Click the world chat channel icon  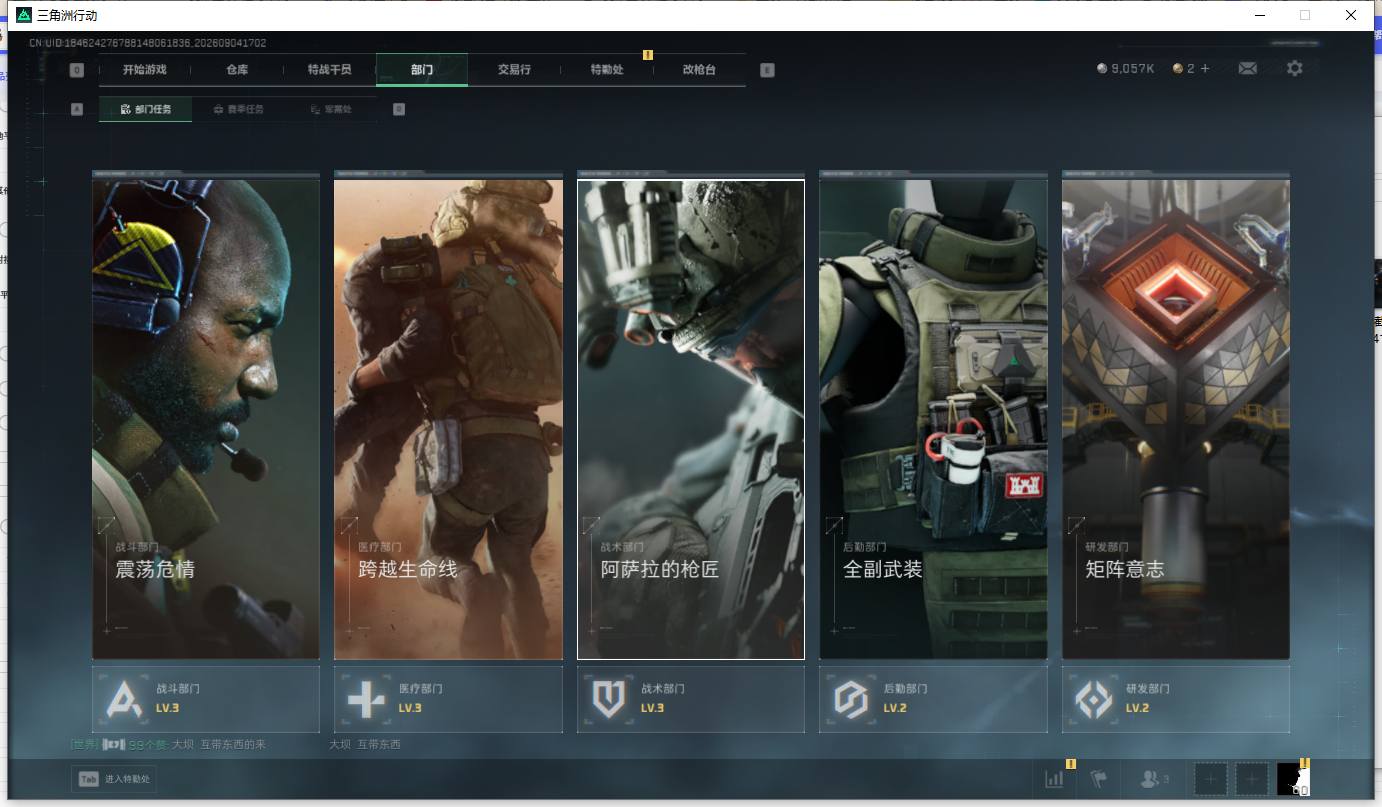(x=114, y=745)
